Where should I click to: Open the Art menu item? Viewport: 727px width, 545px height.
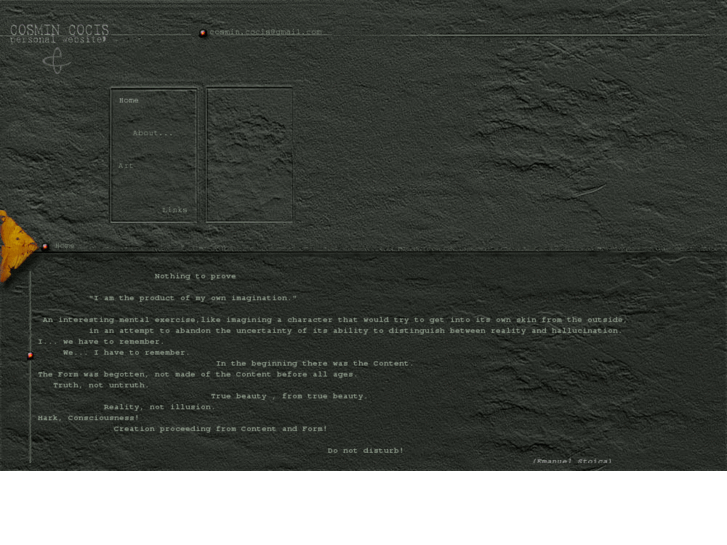coord(126,166)
